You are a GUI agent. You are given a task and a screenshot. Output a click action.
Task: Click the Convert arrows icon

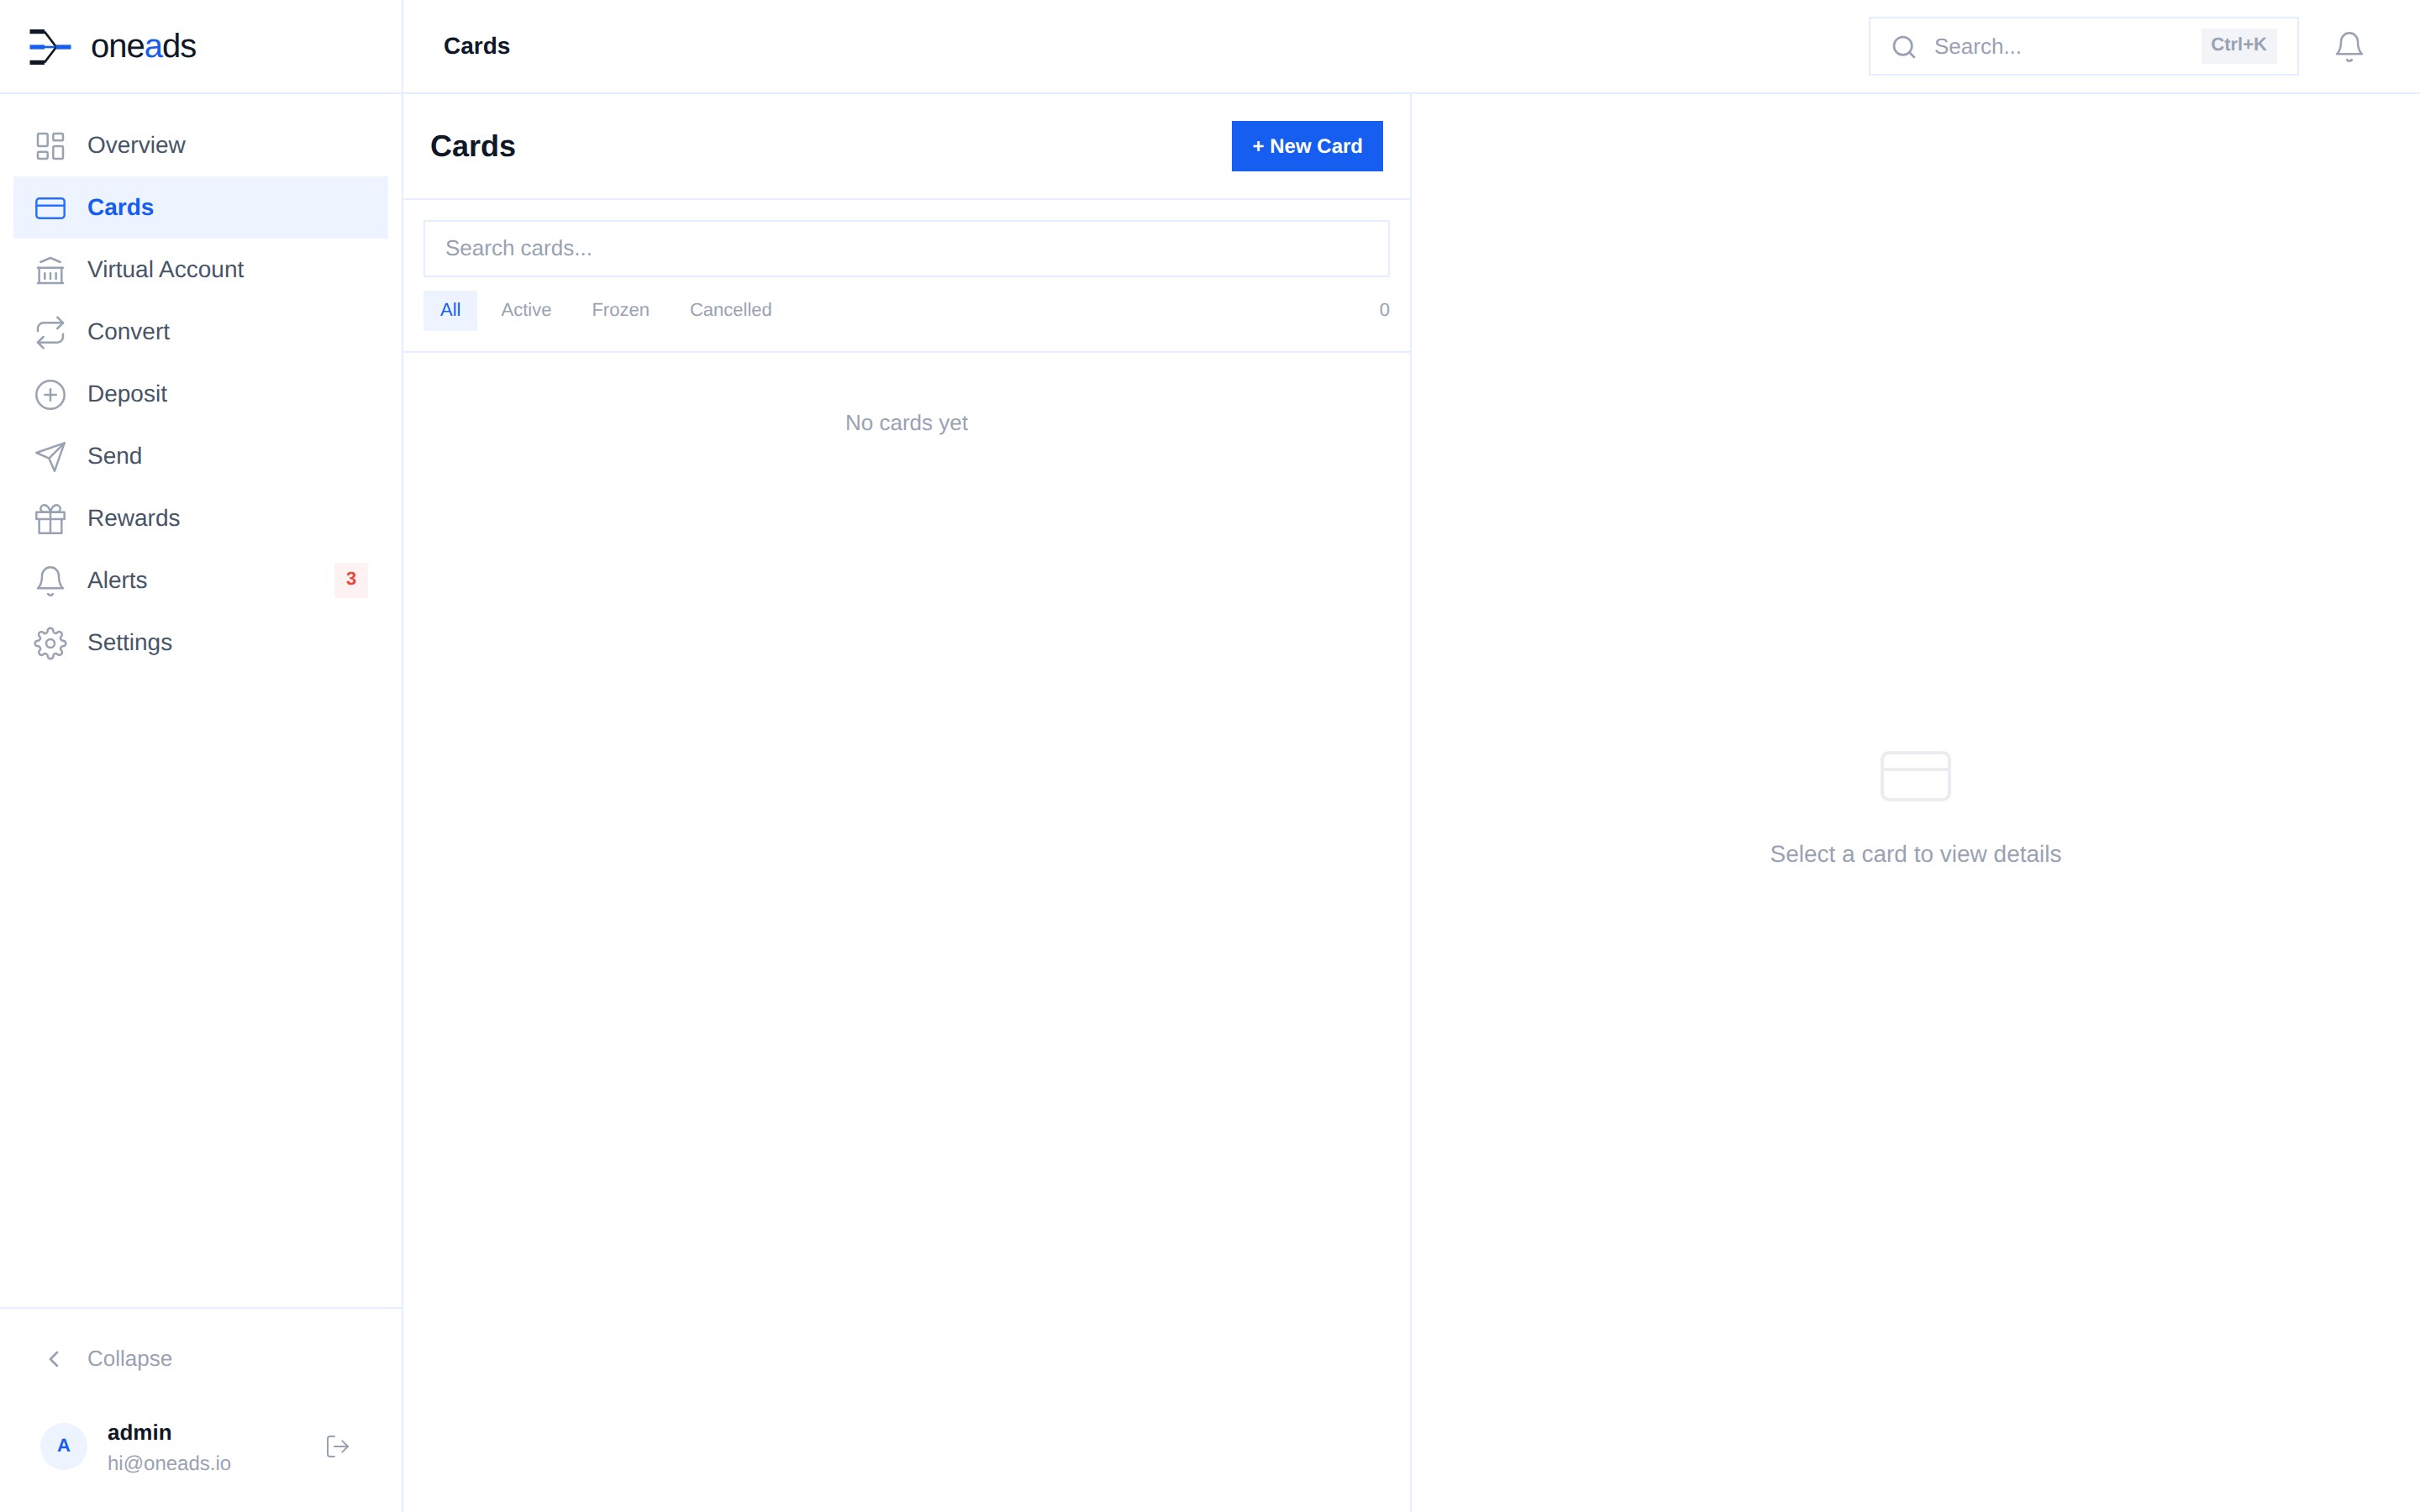coord(50,332)
